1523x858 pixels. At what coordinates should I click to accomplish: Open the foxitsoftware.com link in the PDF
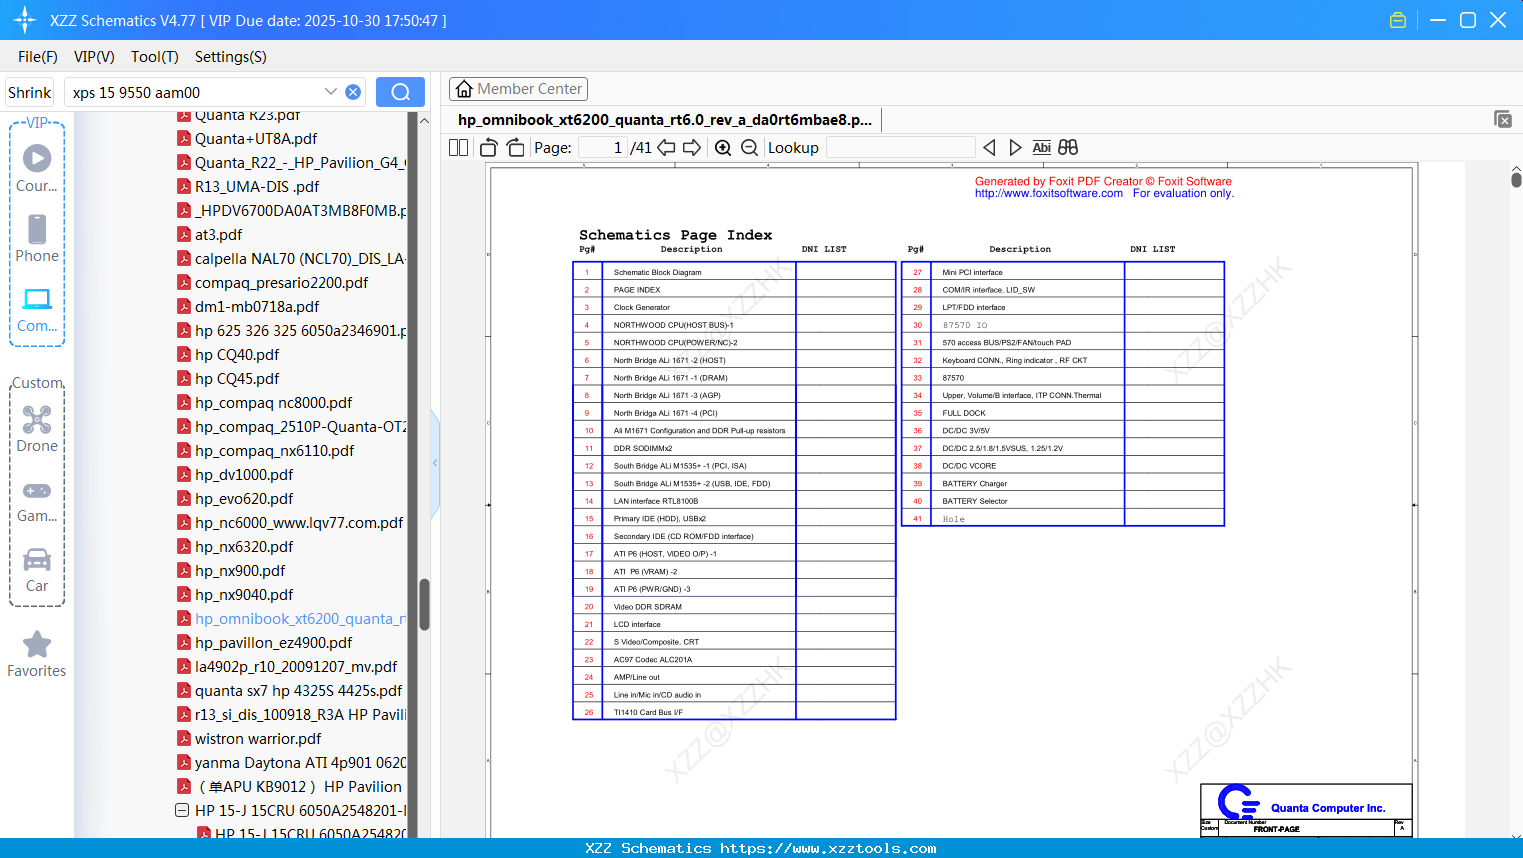1048,194
